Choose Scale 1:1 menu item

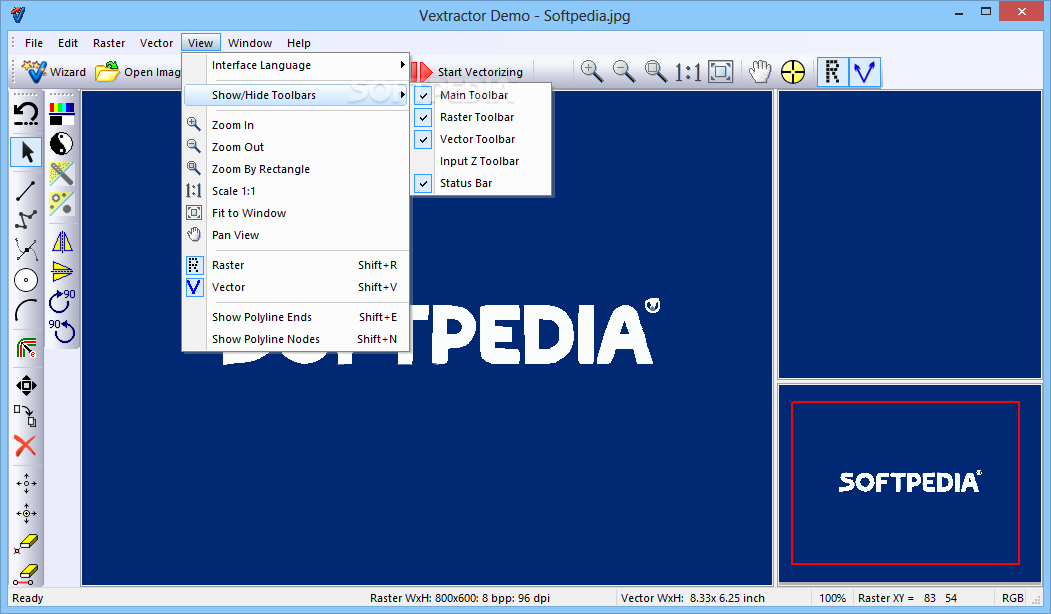pyautogui.click(x=296, y=191)
